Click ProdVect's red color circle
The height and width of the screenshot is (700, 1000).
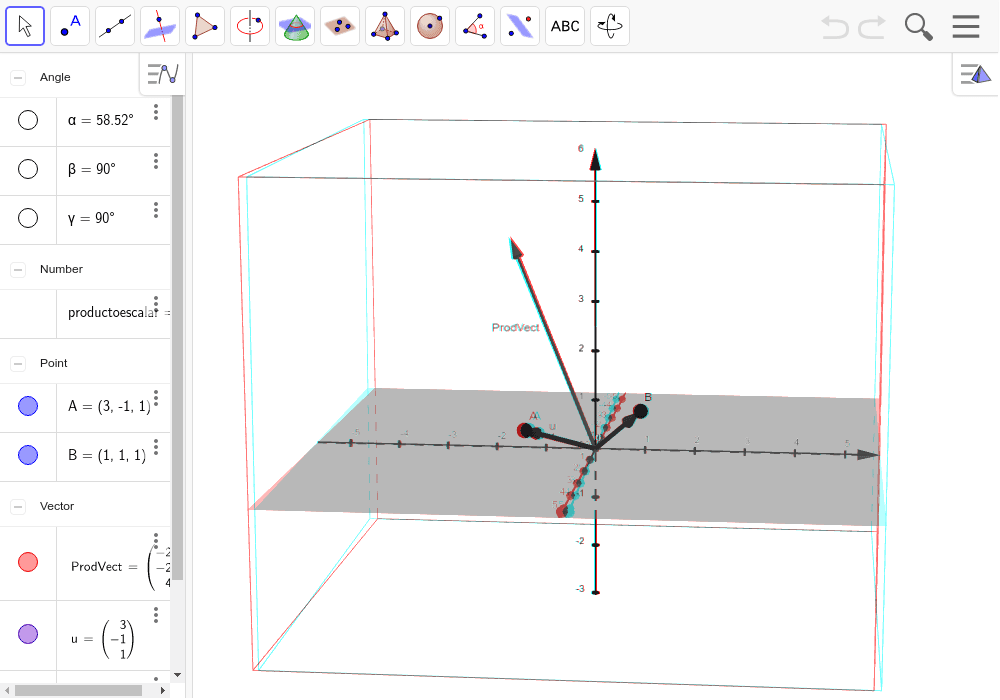pyautogui.click(x=28, y=562)
